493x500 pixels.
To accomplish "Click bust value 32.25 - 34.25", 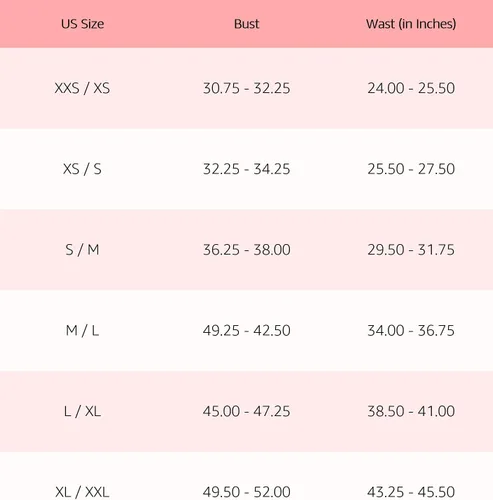I will tap(247, 169).
